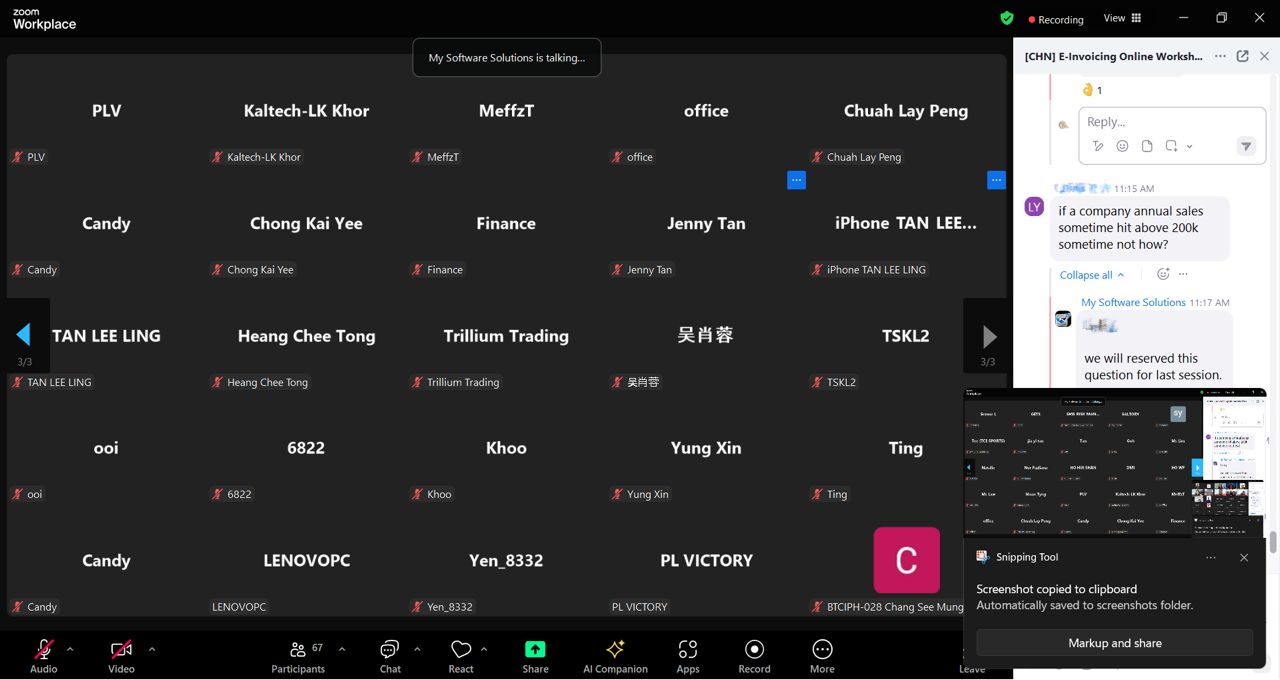1280x680 pixels.
Task: Open the emoji picker in the reply box
Action: [1122, 146]
